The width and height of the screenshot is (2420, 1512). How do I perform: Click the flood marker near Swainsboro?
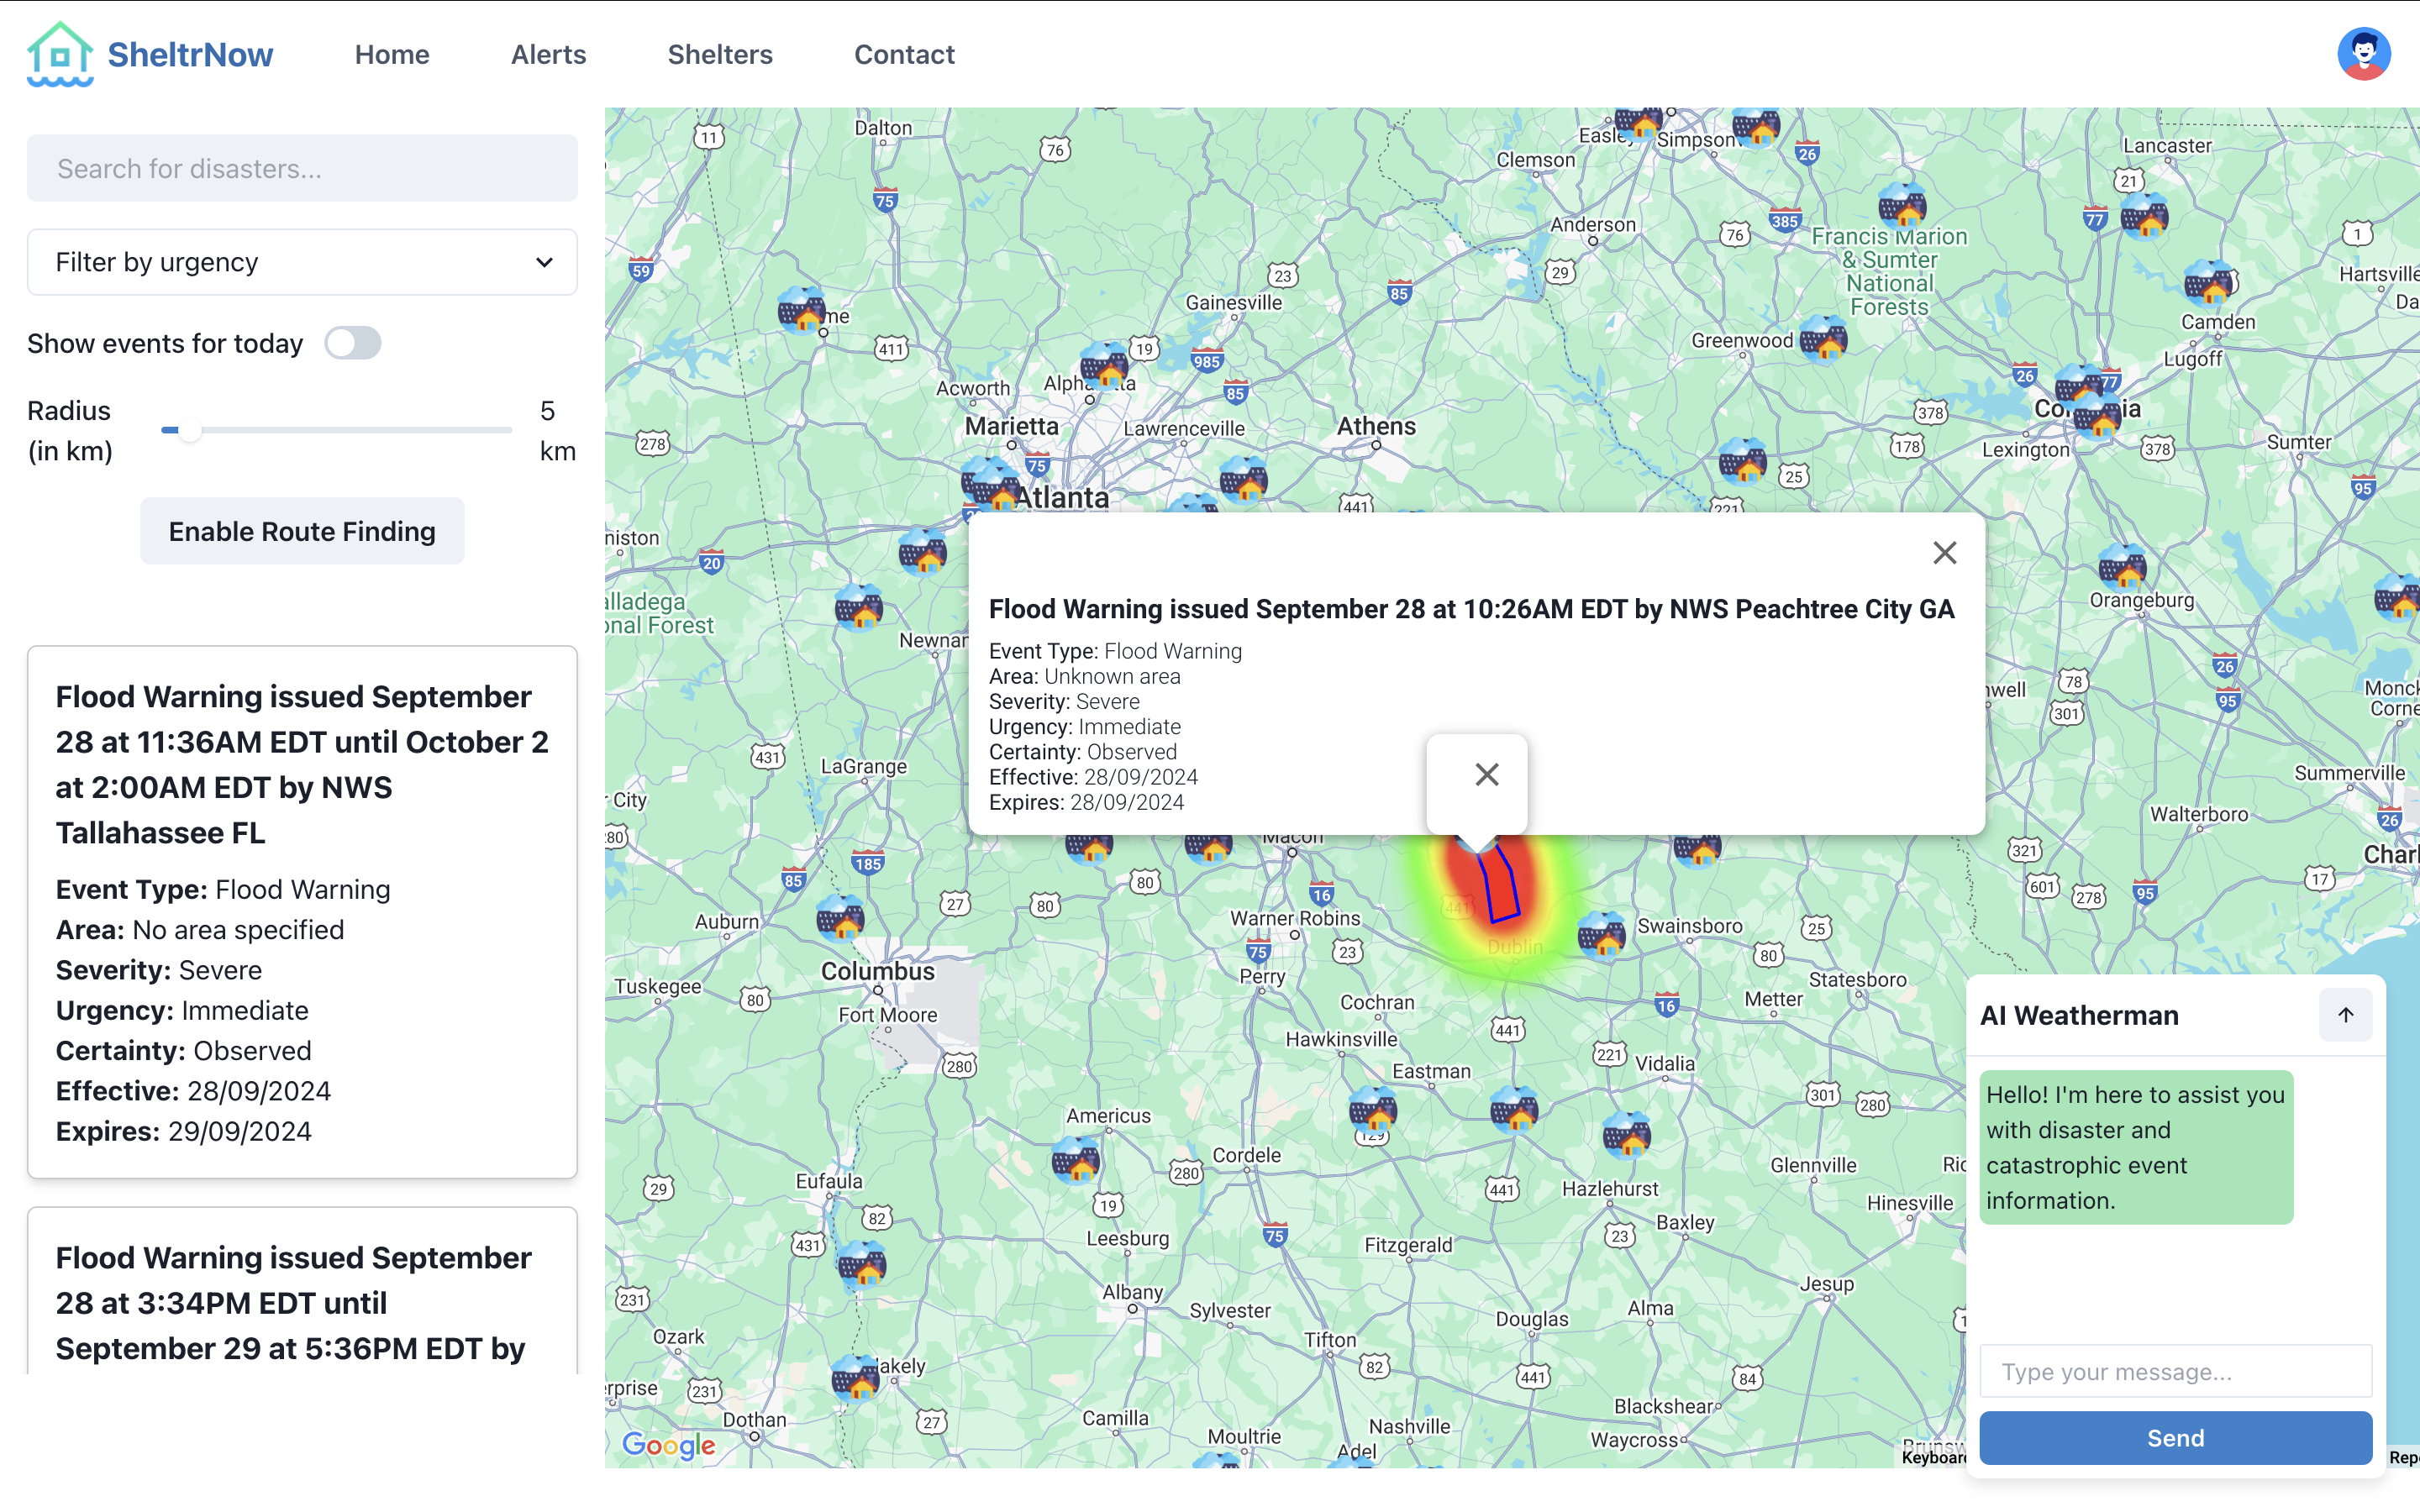point(1601,936)
